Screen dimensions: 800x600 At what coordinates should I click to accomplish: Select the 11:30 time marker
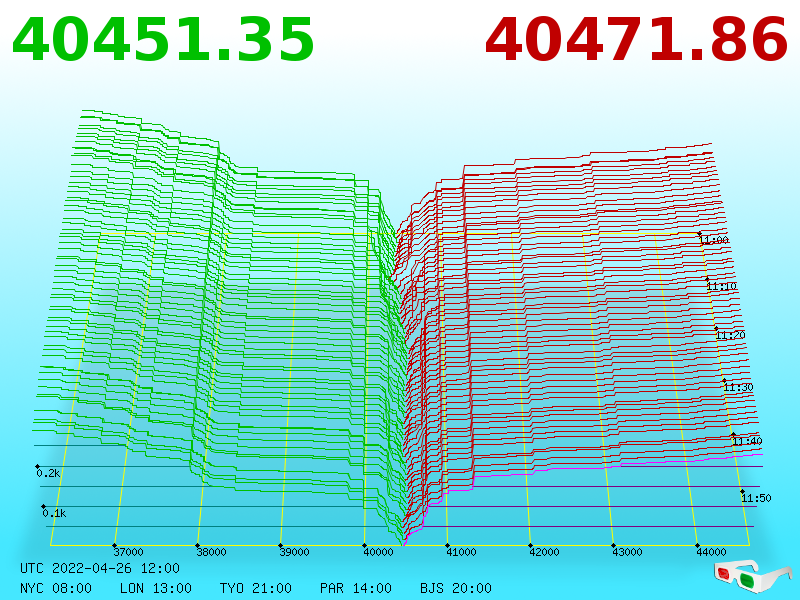pos(738,387)
